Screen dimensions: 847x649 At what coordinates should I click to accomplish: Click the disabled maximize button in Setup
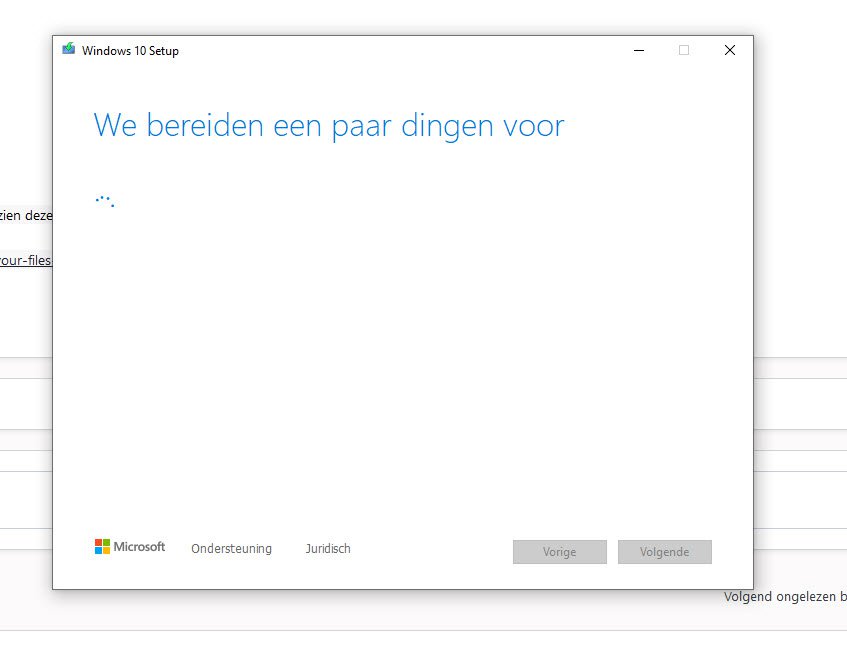click(x=684, y=50)
